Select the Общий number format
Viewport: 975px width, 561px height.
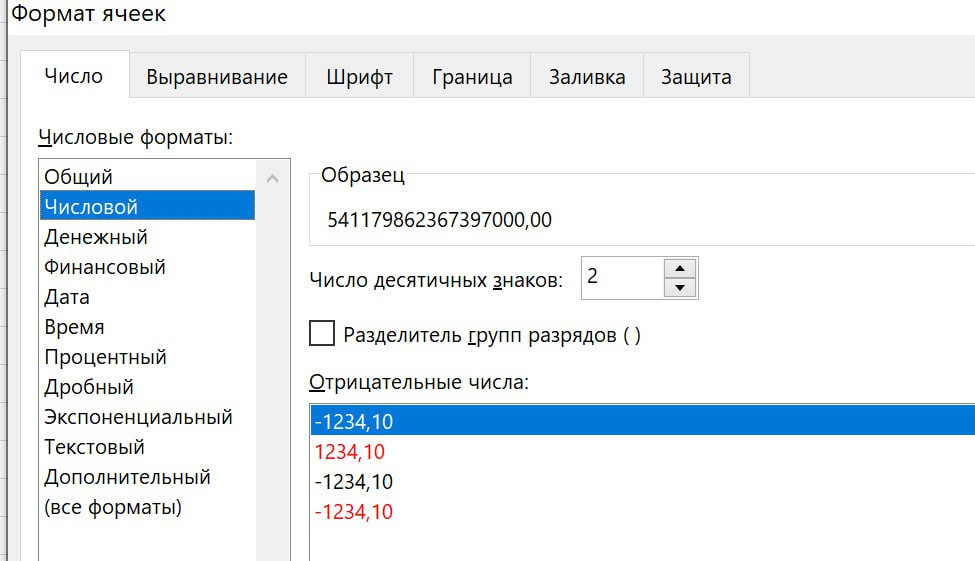[x=78, y=177]
